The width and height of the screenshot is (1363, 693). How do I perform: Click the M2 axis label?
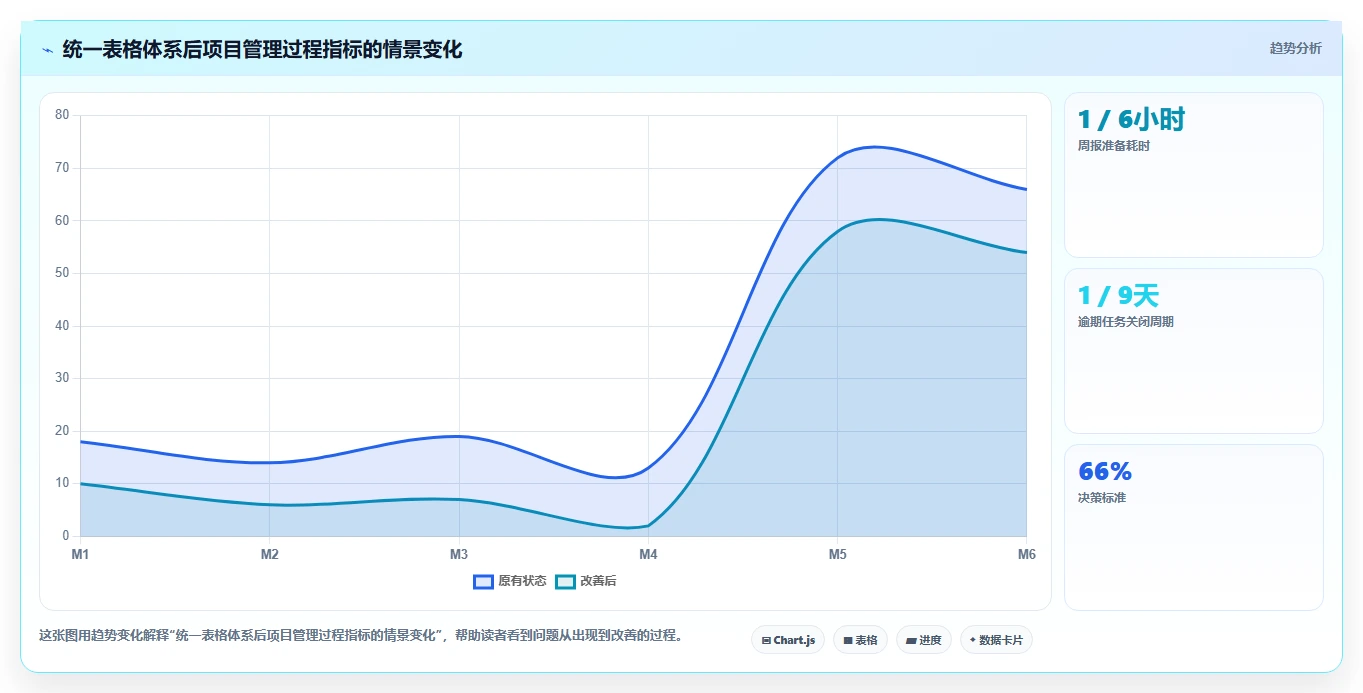tap(269, 554)
